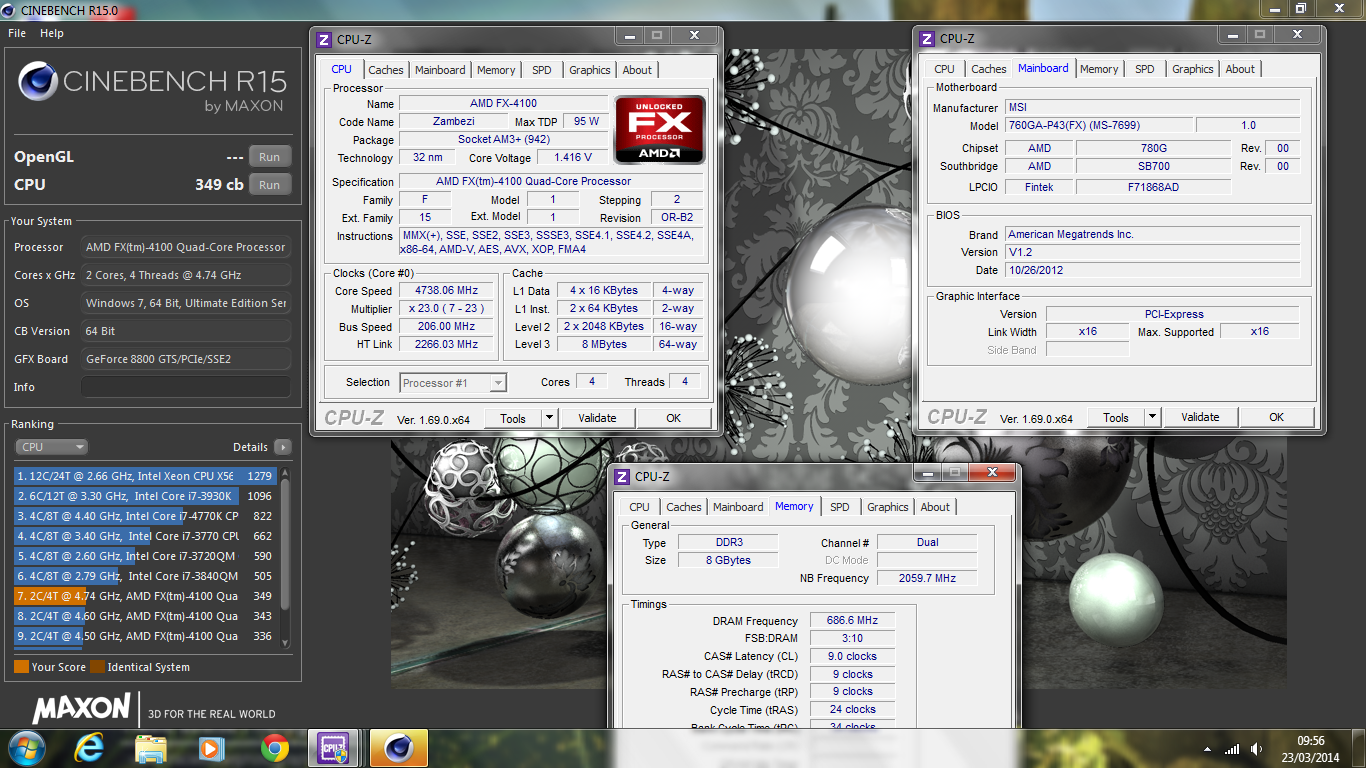The height and width of the screenshot is (768, 1366).
Task: Click the brown Identical System legend swatch
Action: click(x=97, y=667)
